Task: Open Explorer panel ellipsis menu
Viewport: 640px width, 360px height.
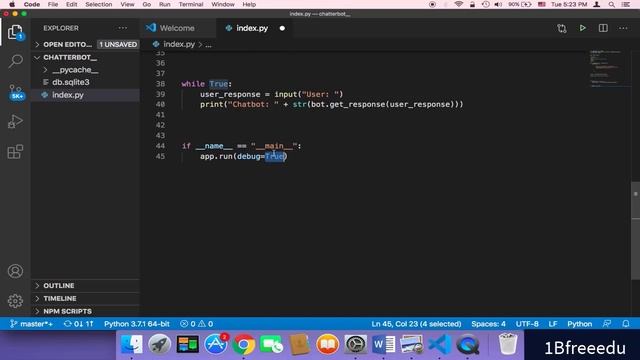Action: click(x=122, y=28)
